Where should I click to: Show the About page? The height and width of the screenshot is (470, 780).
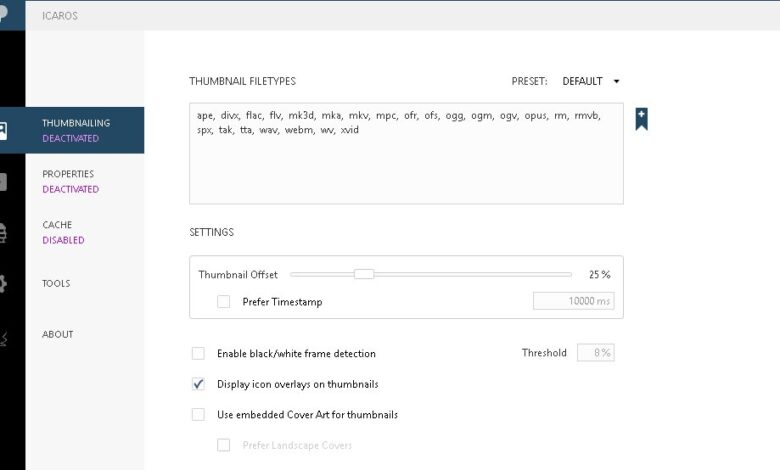tap(57, 334)
